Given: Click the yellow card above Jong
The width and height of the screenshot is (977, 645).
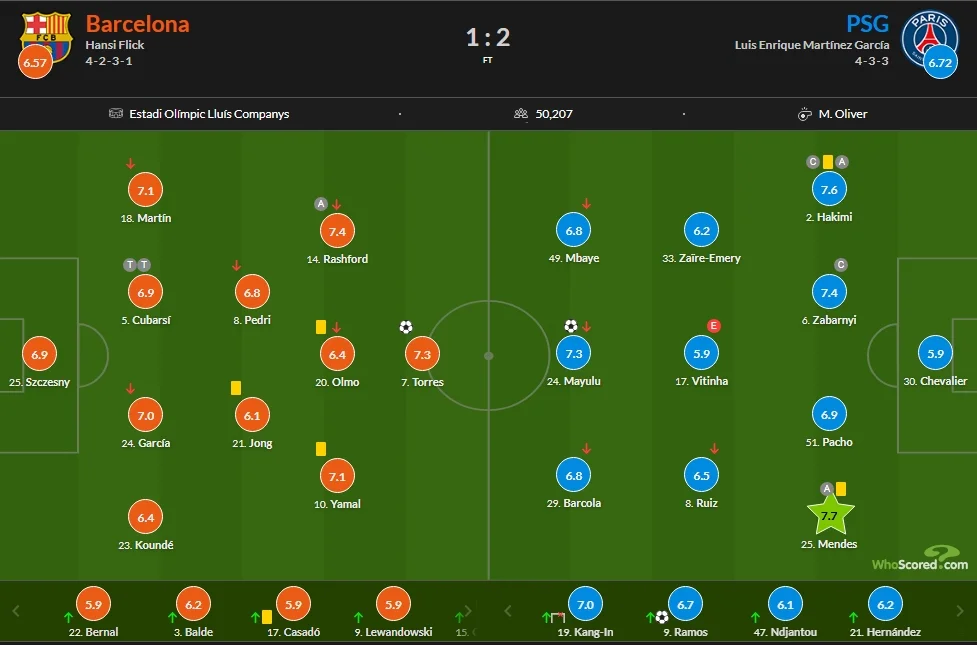Looking at the screenshot, I should (236, 387).
